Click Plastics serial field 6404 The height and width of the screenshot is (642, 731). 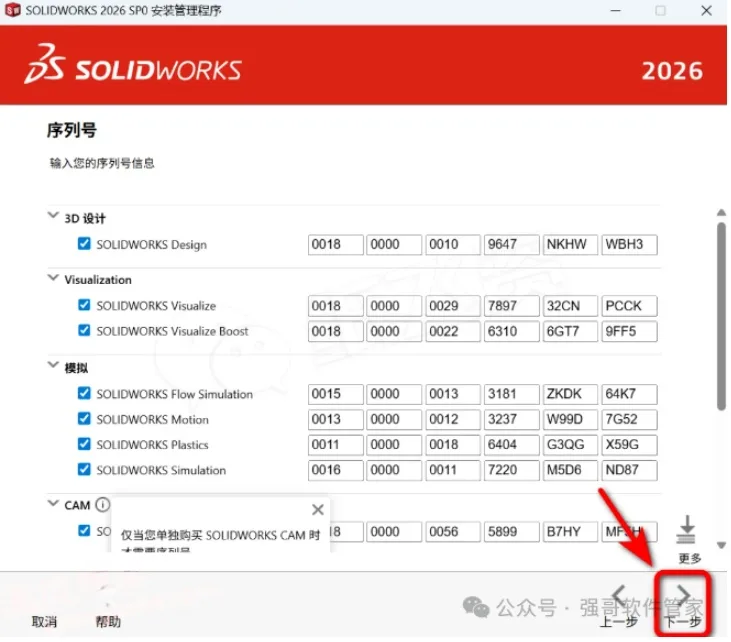tap(511, 444)
